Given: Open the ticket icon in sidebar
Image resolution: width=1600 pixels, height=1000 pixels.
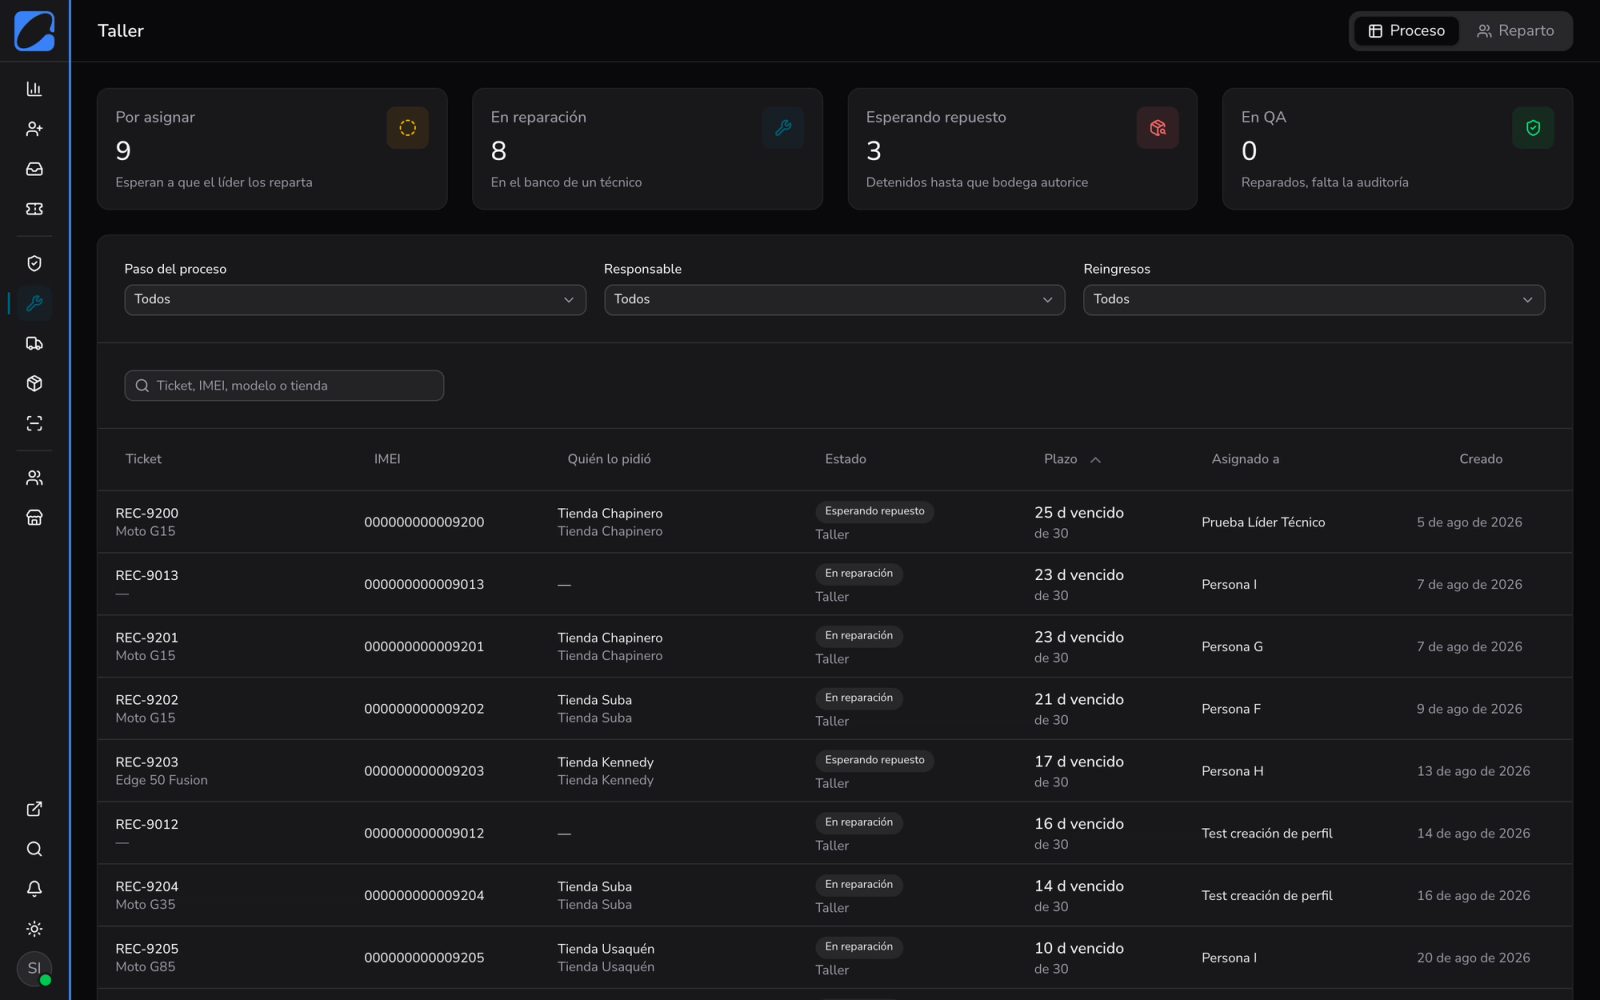Looking at the screenshot, I should pyautogui.click(x=34, y=209).
